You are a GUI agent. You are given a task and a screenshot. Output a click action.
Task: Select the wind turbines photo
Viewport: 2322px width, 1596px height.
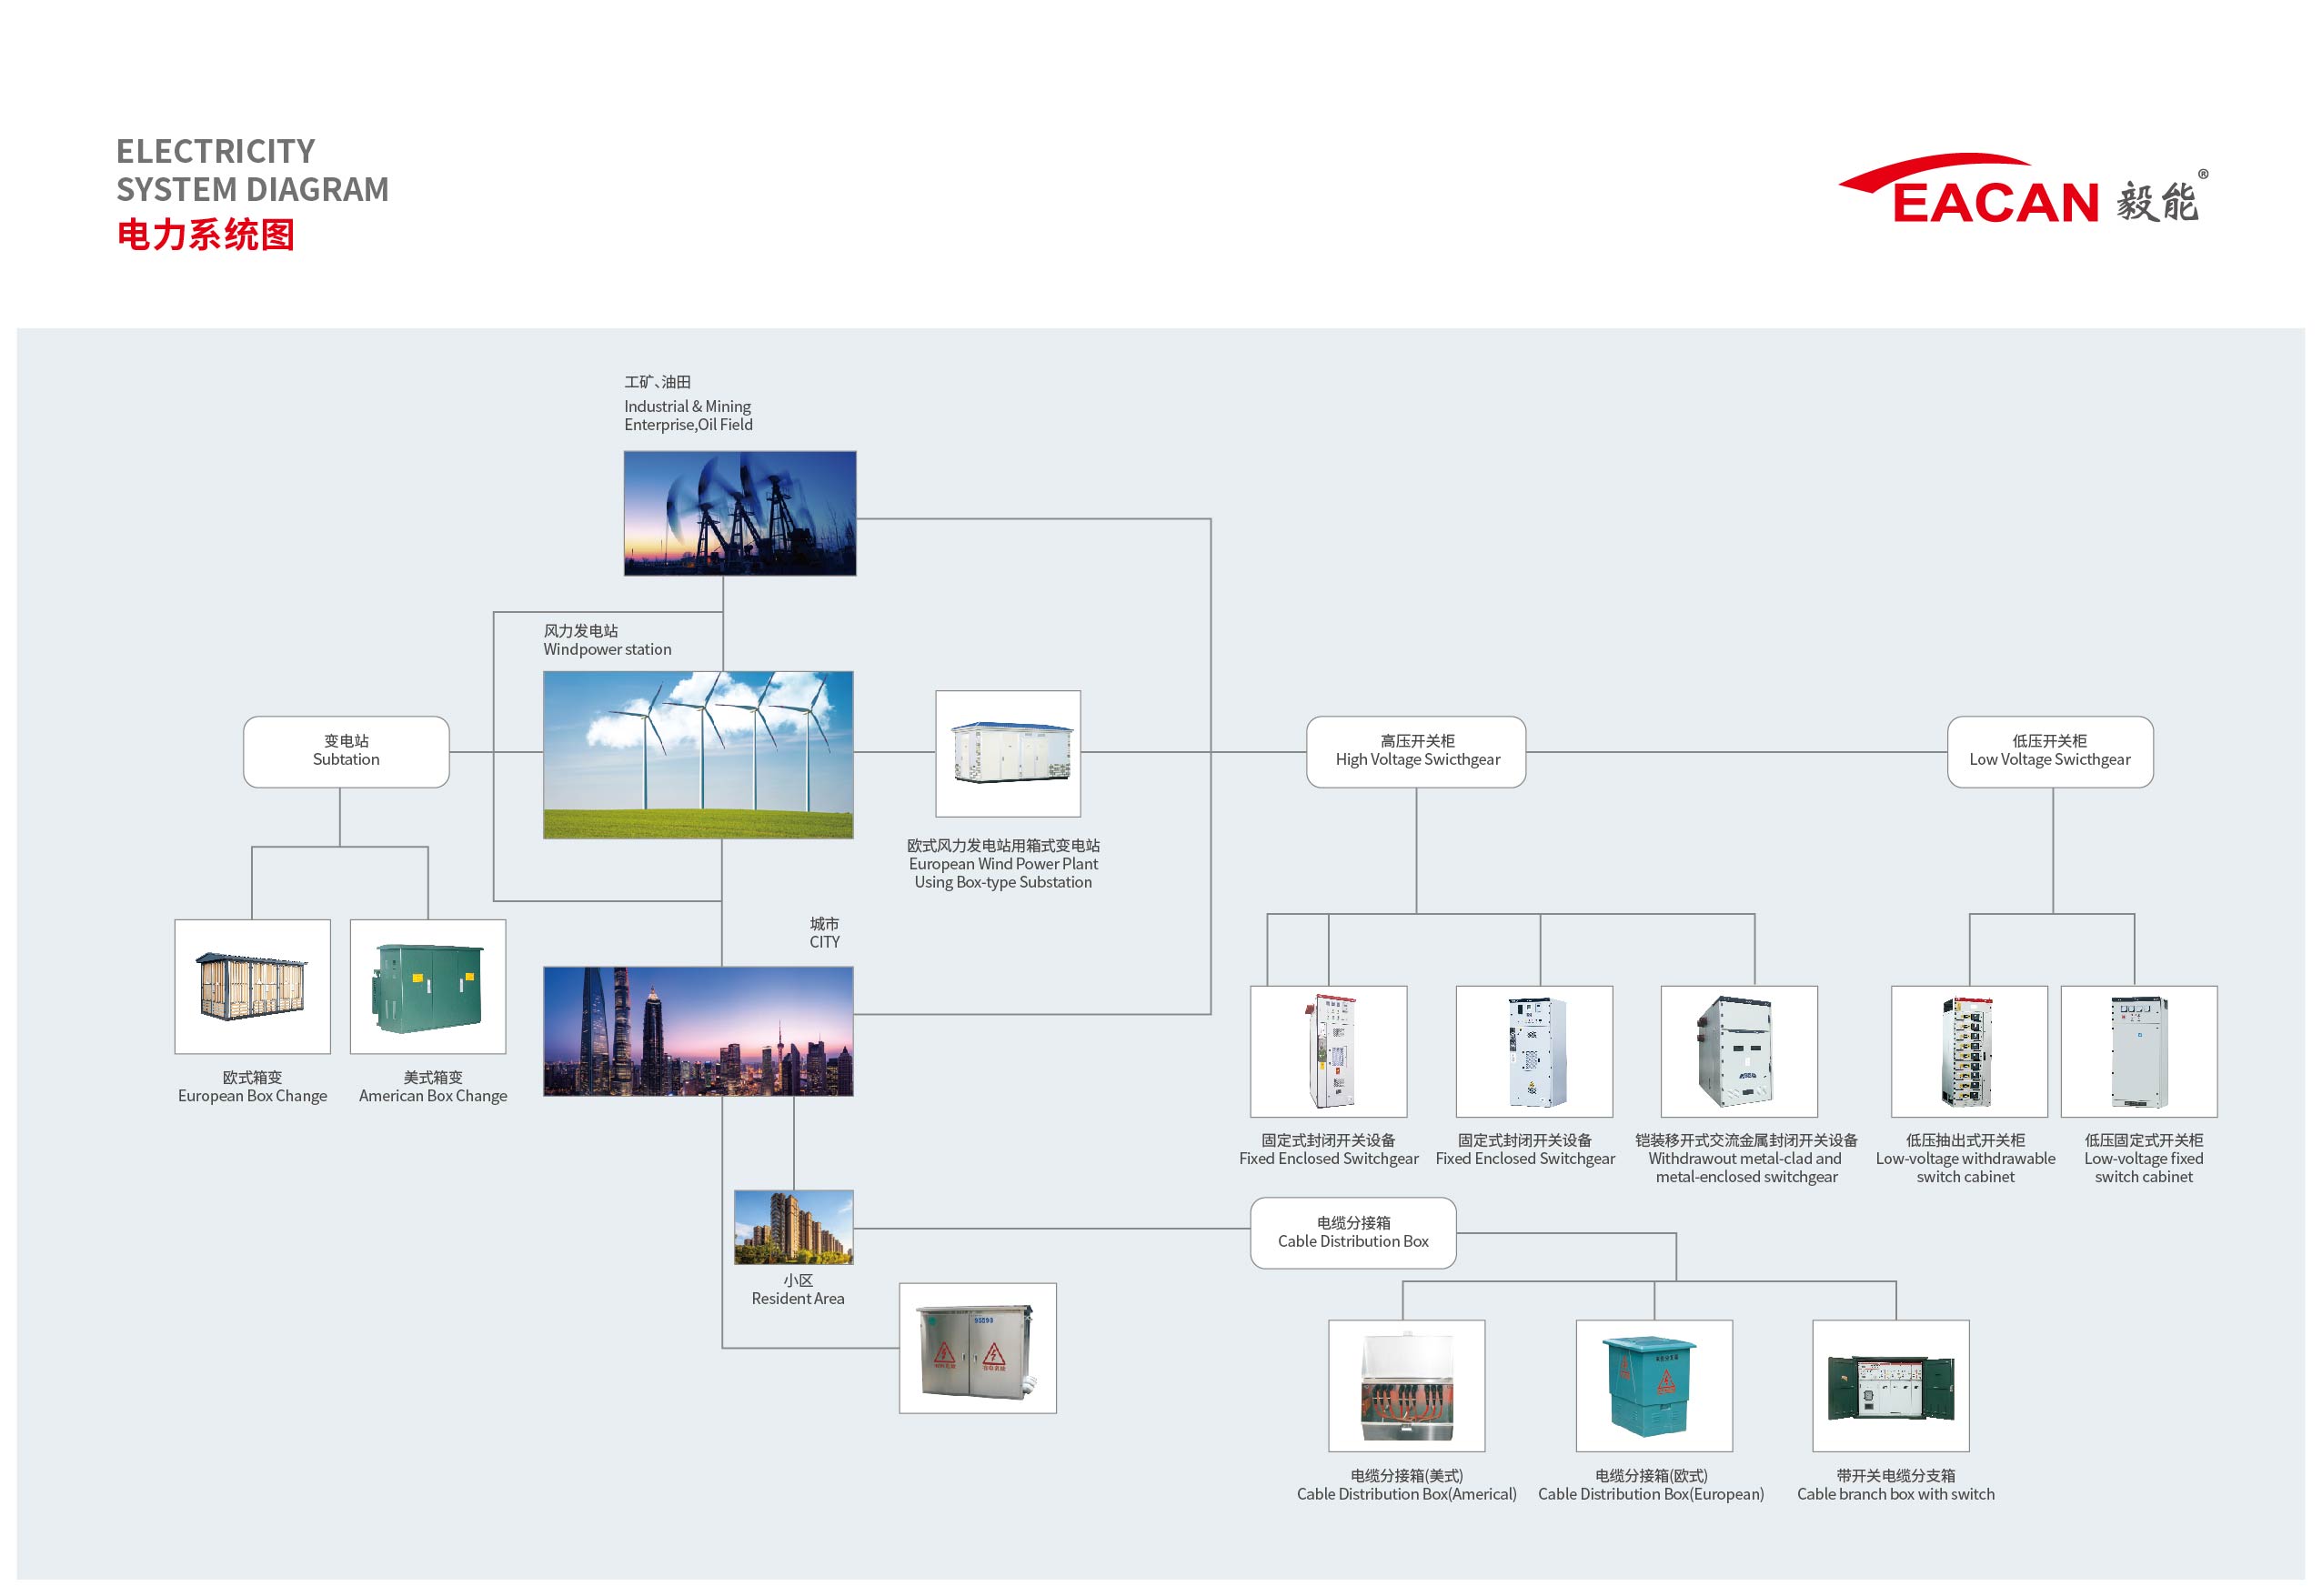[698, 755]
